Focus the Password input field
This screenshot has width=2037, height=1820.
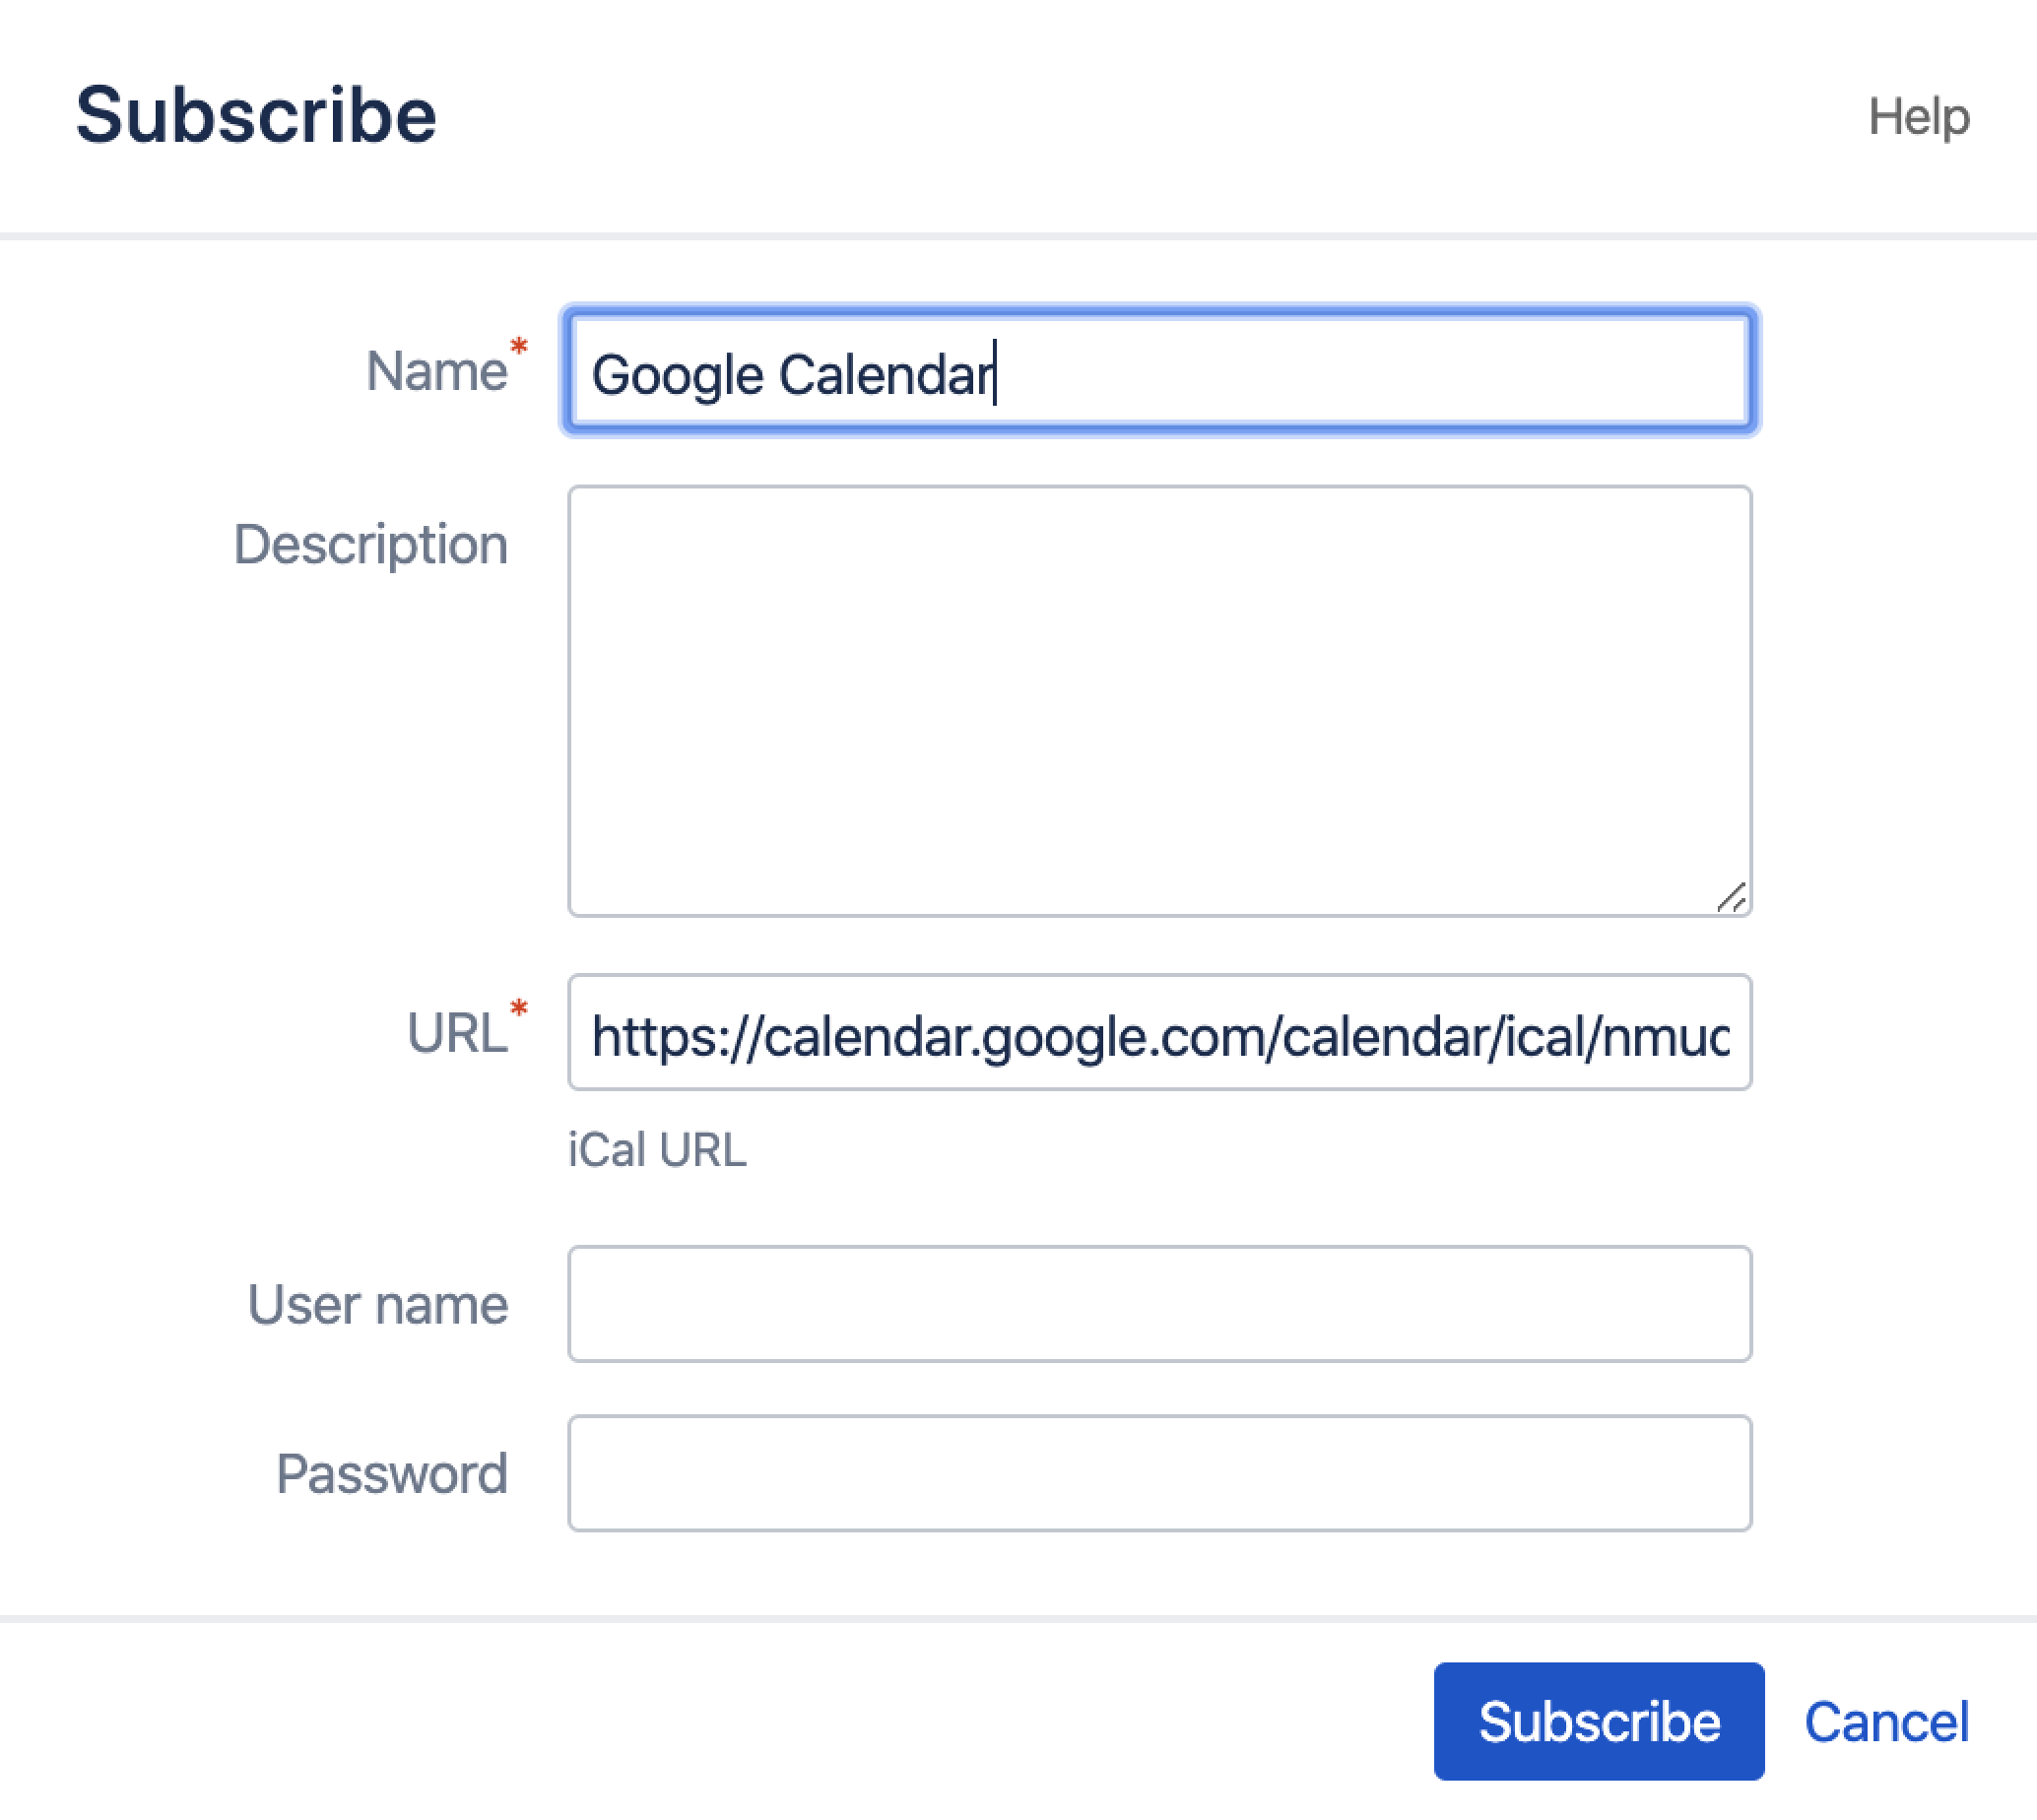click(x=1158, y=1473)
